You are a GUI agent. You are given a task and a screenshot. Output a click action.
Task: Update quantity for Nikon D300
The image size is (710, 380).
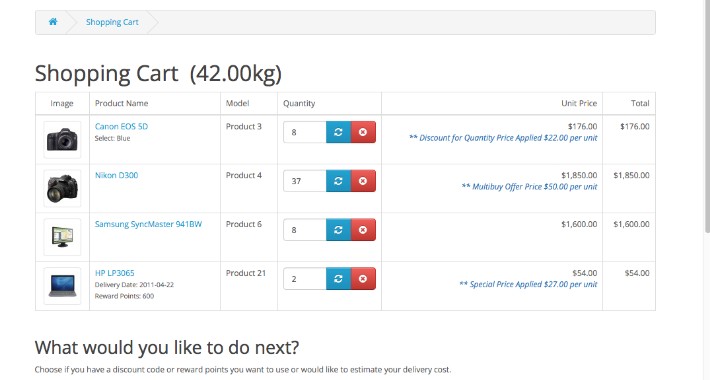(x=338, y=181)
